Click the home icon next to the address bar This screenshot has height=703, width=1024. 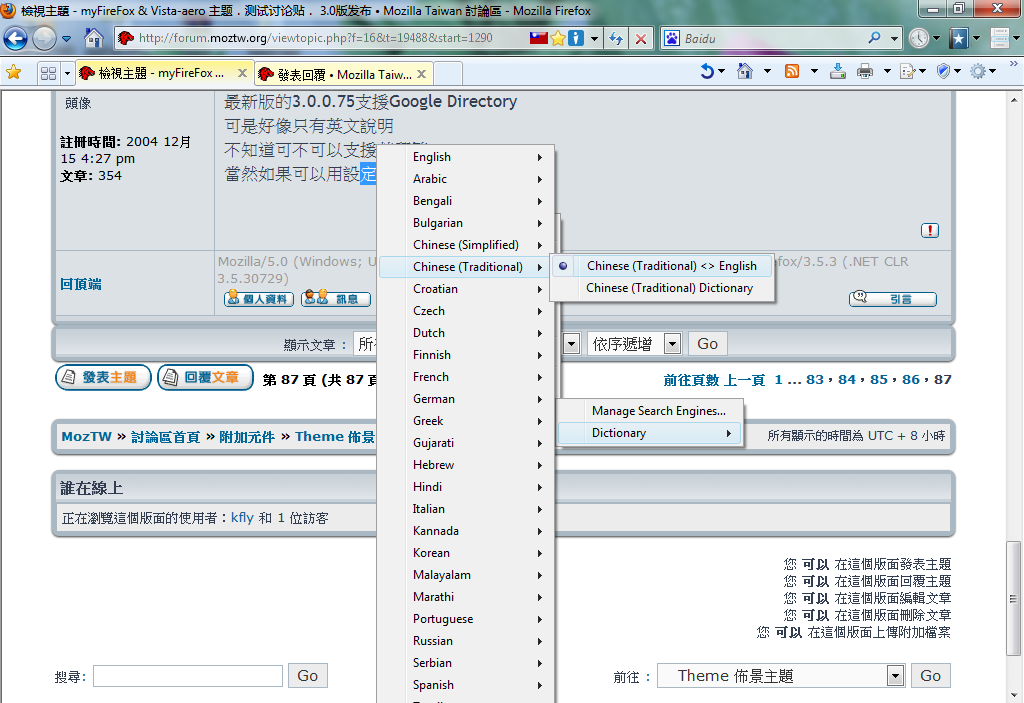93,39
